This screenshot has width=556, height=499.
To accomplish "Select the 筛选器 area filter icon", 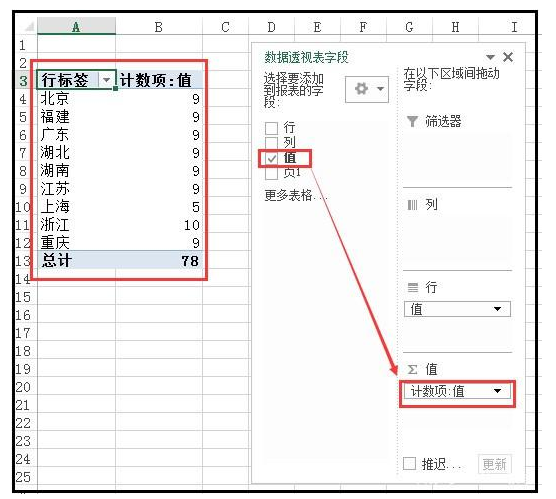I will [412, 121].
